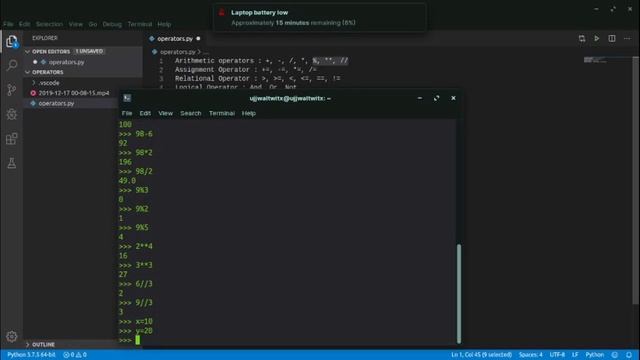Click the low battery notification icon
This screenshot has height=360, width=640.
click(222, 12)
